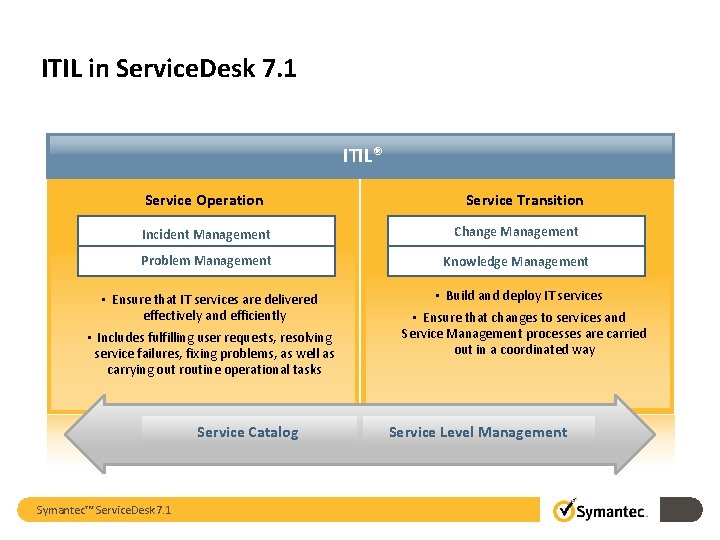This screenshot has width=720, height=540.
Task: Select the Incident Management box
Action: tap(206, 231)
